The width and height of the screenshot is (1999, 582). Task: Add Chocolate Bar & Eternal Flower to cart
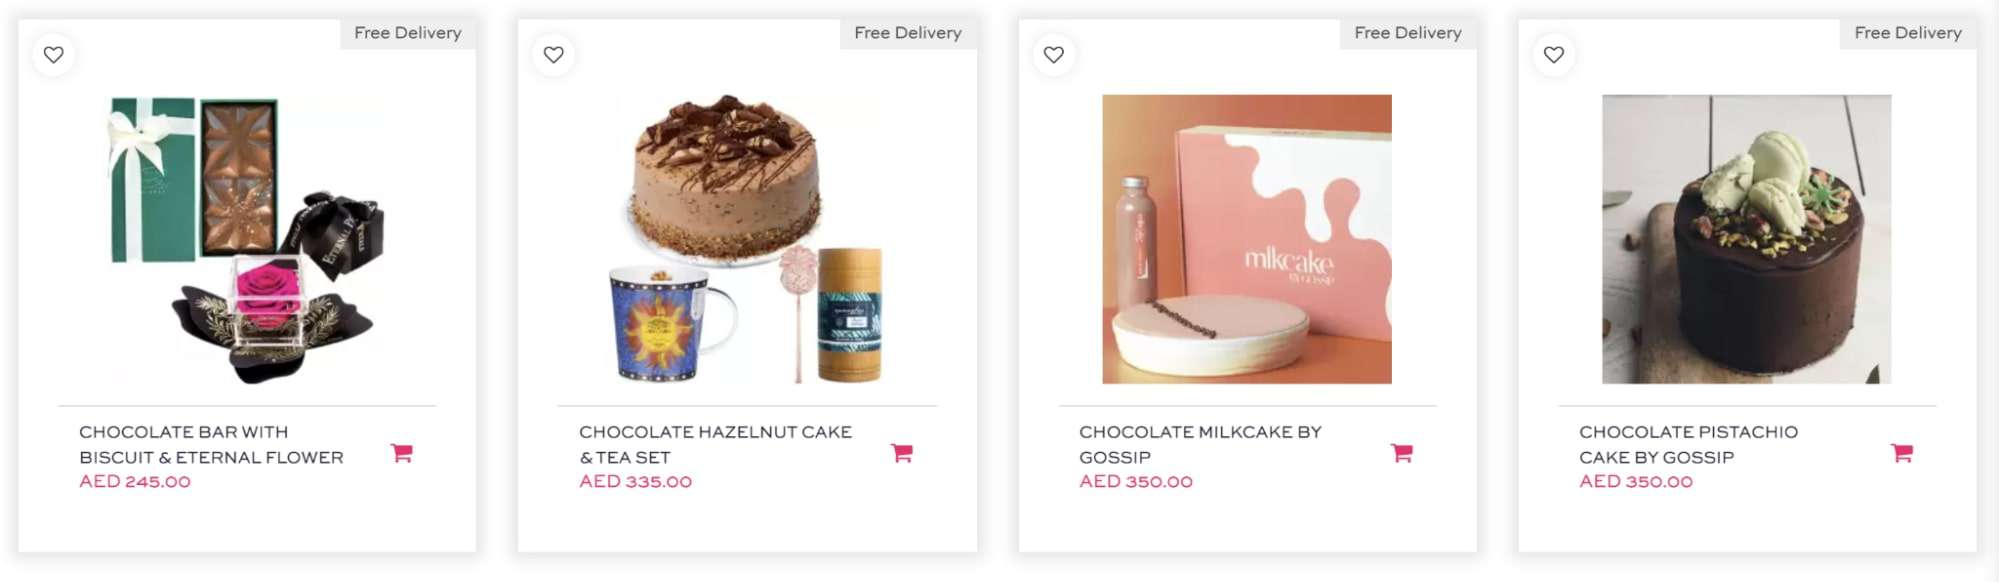tap(402, 453)
